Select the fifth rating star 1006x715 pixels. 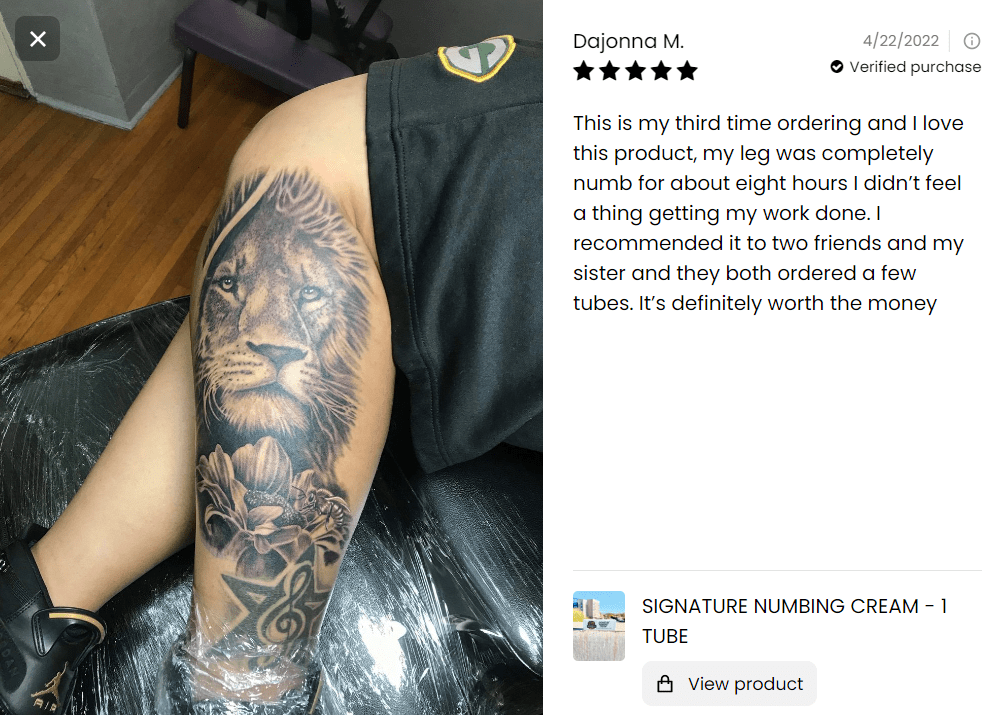pos(686,71)
